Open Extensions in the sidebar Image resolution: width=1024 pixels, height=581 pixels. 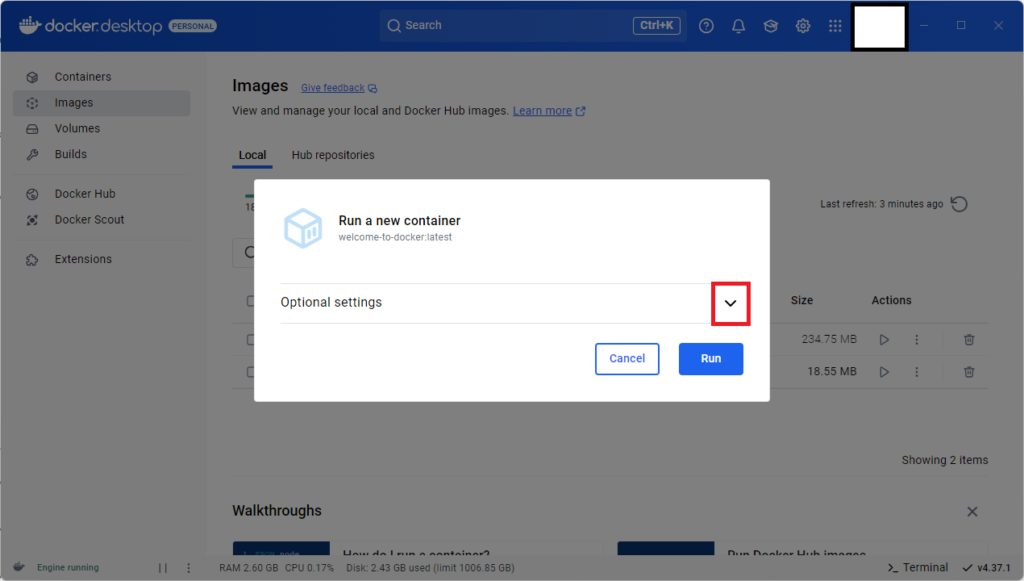[x=101, y=259]
